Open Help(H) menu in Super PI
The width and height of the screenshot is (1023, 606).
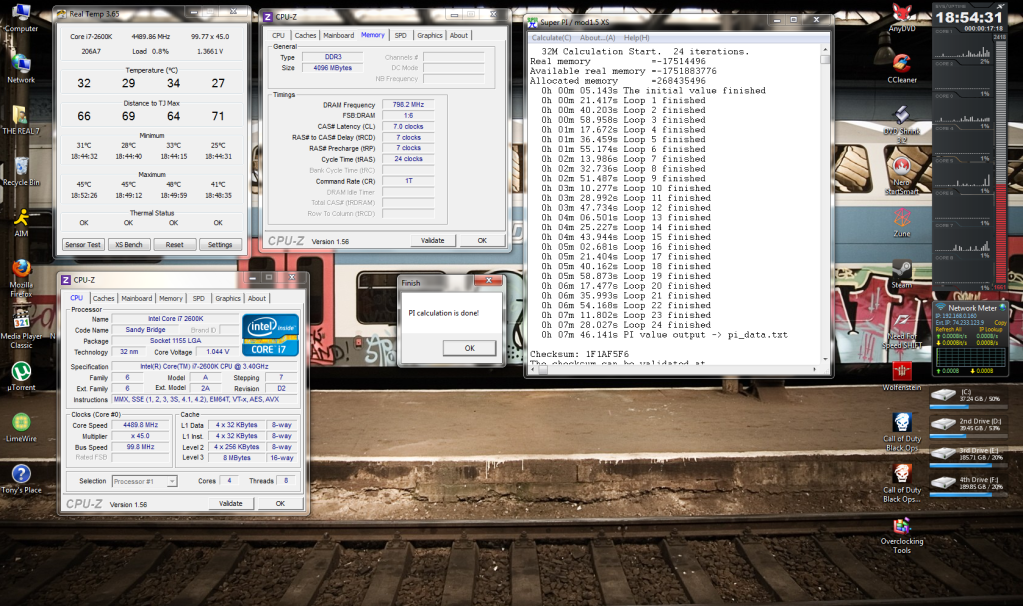coord(637,38)
